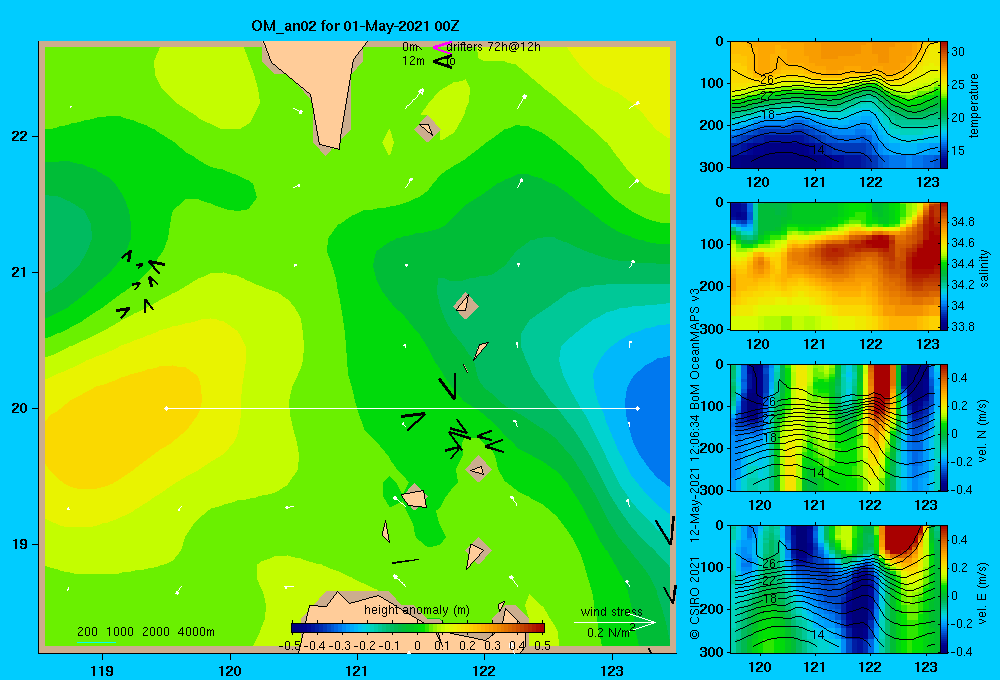Click the 'vel. N (m/s)' axis label
Image resolution: width=1000 pixels, height=680 pixels.
coord(983,431)
